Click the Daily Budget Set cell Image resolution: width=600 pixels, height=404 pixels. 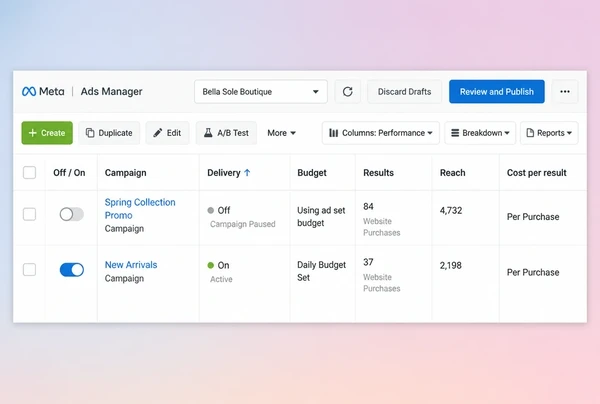point(321,271)
